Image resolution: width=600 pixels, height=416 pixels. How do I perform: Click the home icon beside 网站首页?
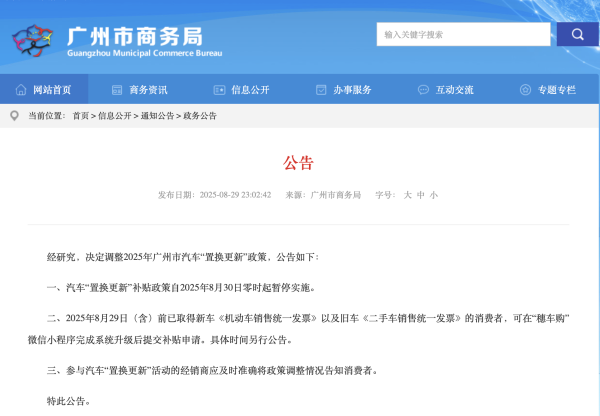[x=21, y=90]
